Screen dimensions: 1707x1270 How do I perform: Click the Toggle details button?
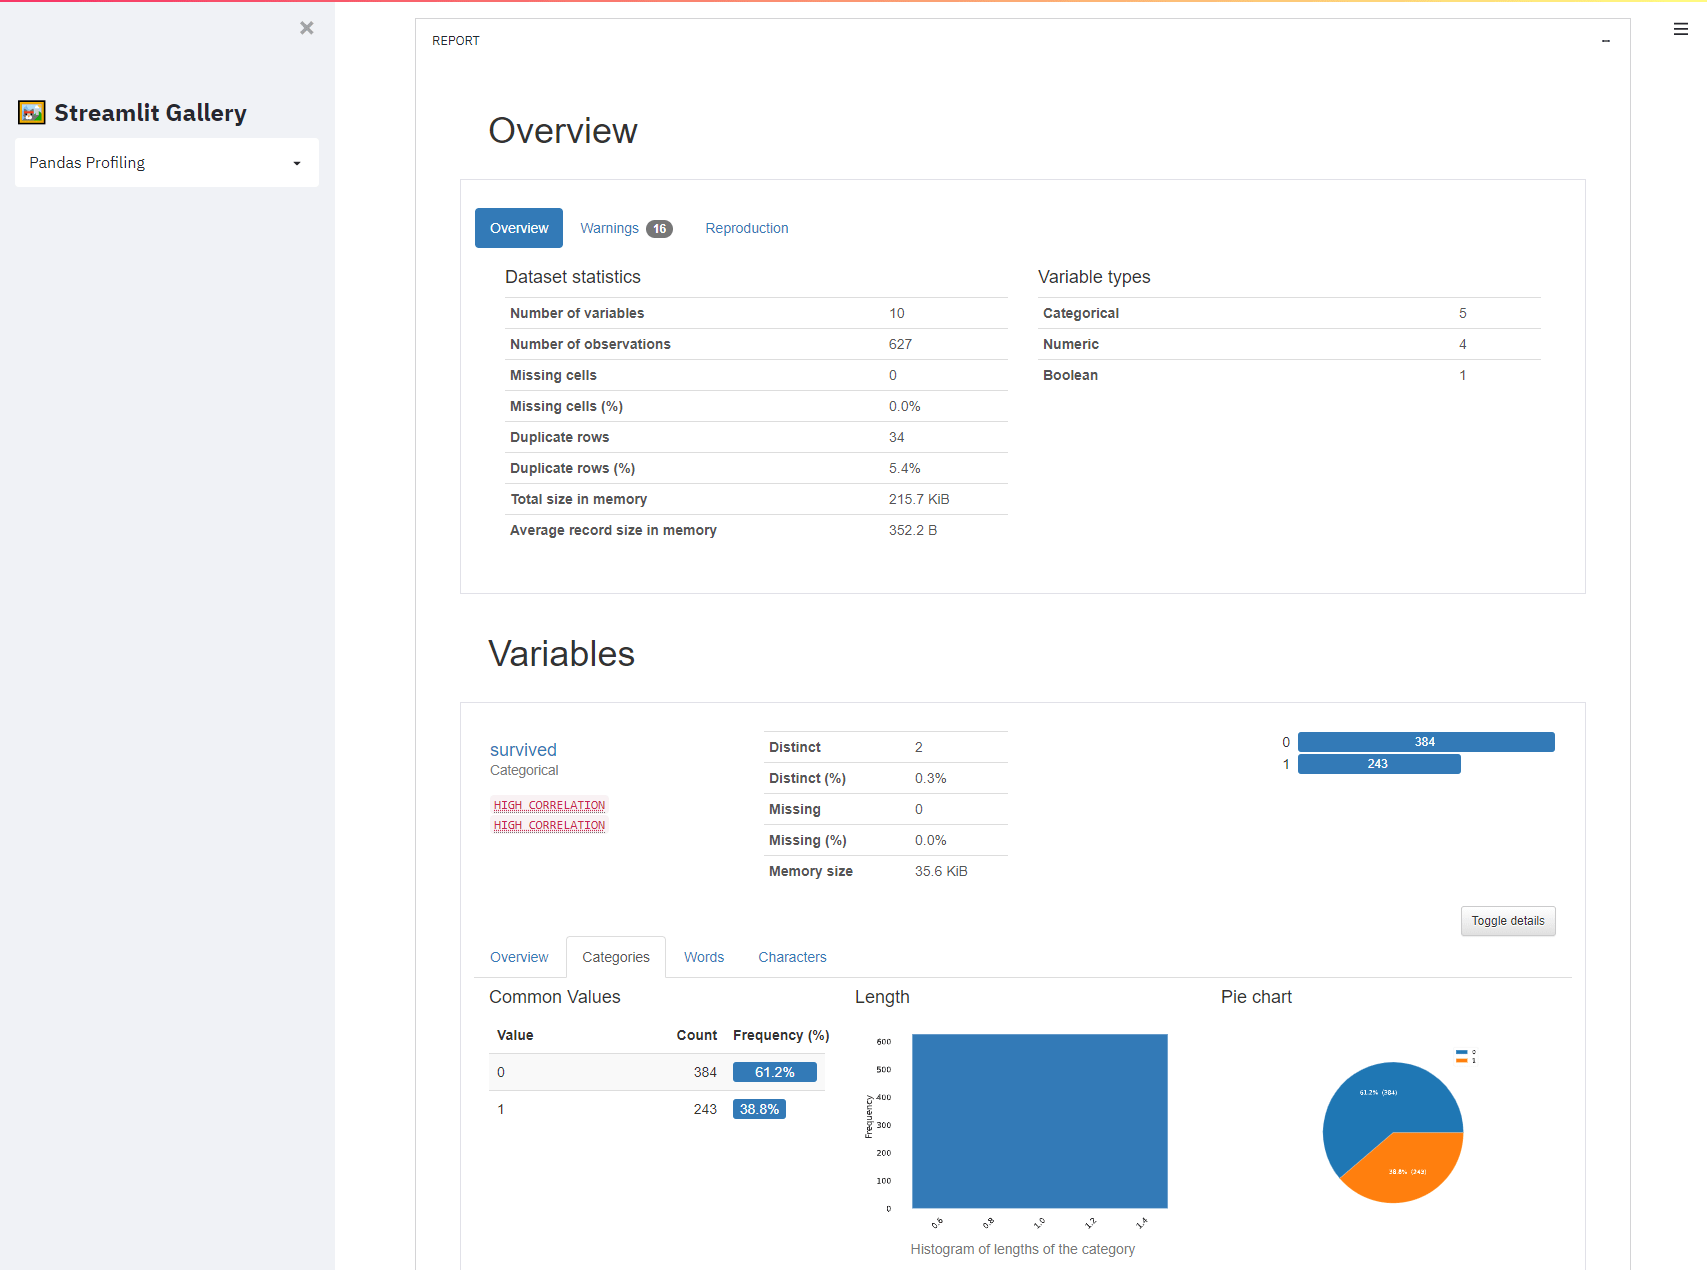click(1507, 921)
